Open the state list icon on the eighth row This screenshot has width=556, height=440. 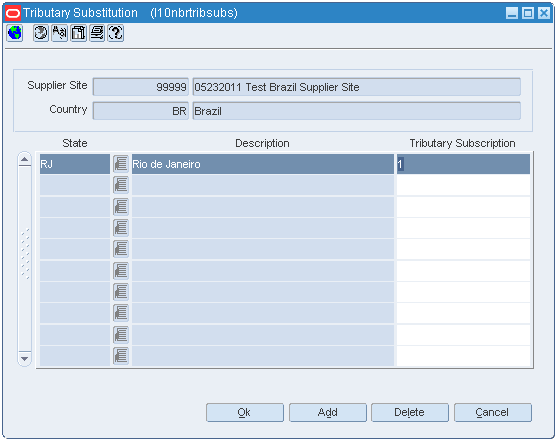pos(121,313)
